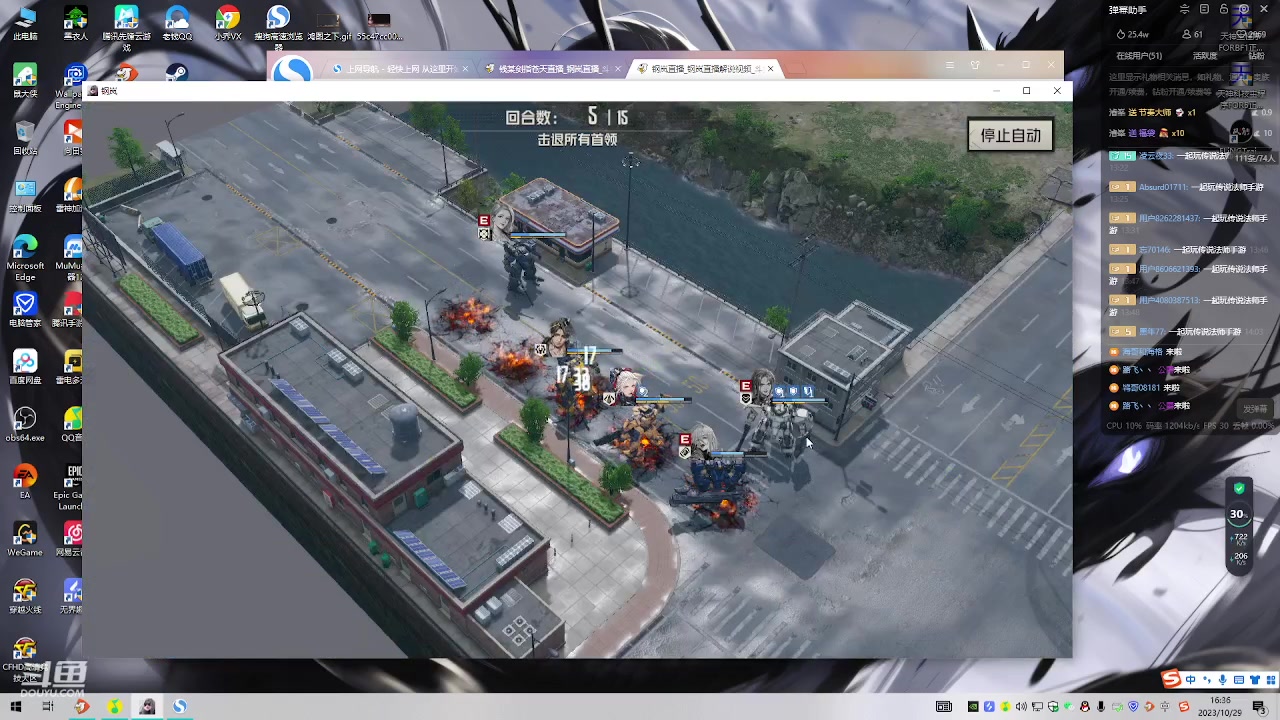Click the Sogou input method S icon
Screen dimensions: 1280x720
click(1171, 680)
